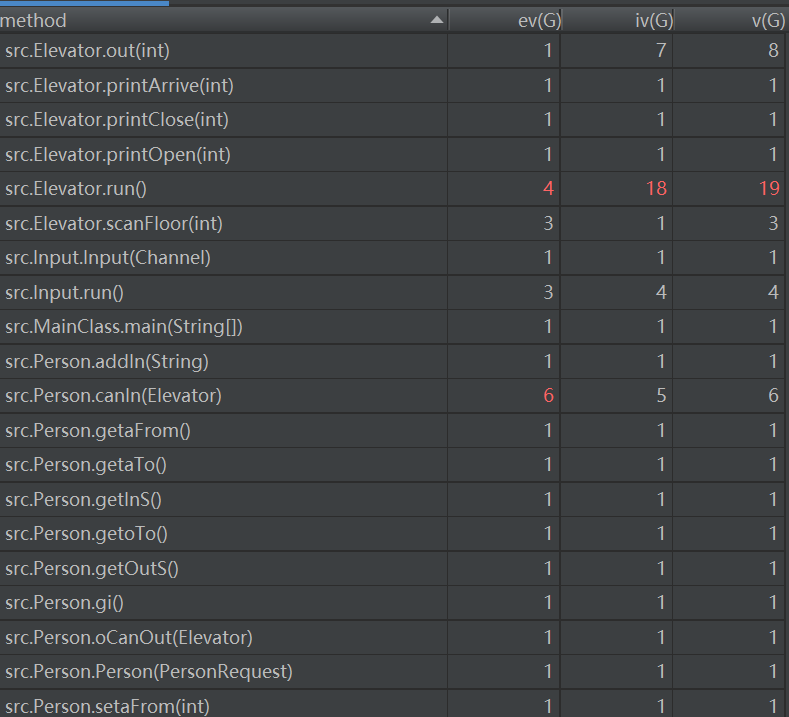This screenshot has height=717, width=789.
Task: Select the src.Person.getoTo() row
Action: point(392,533)
